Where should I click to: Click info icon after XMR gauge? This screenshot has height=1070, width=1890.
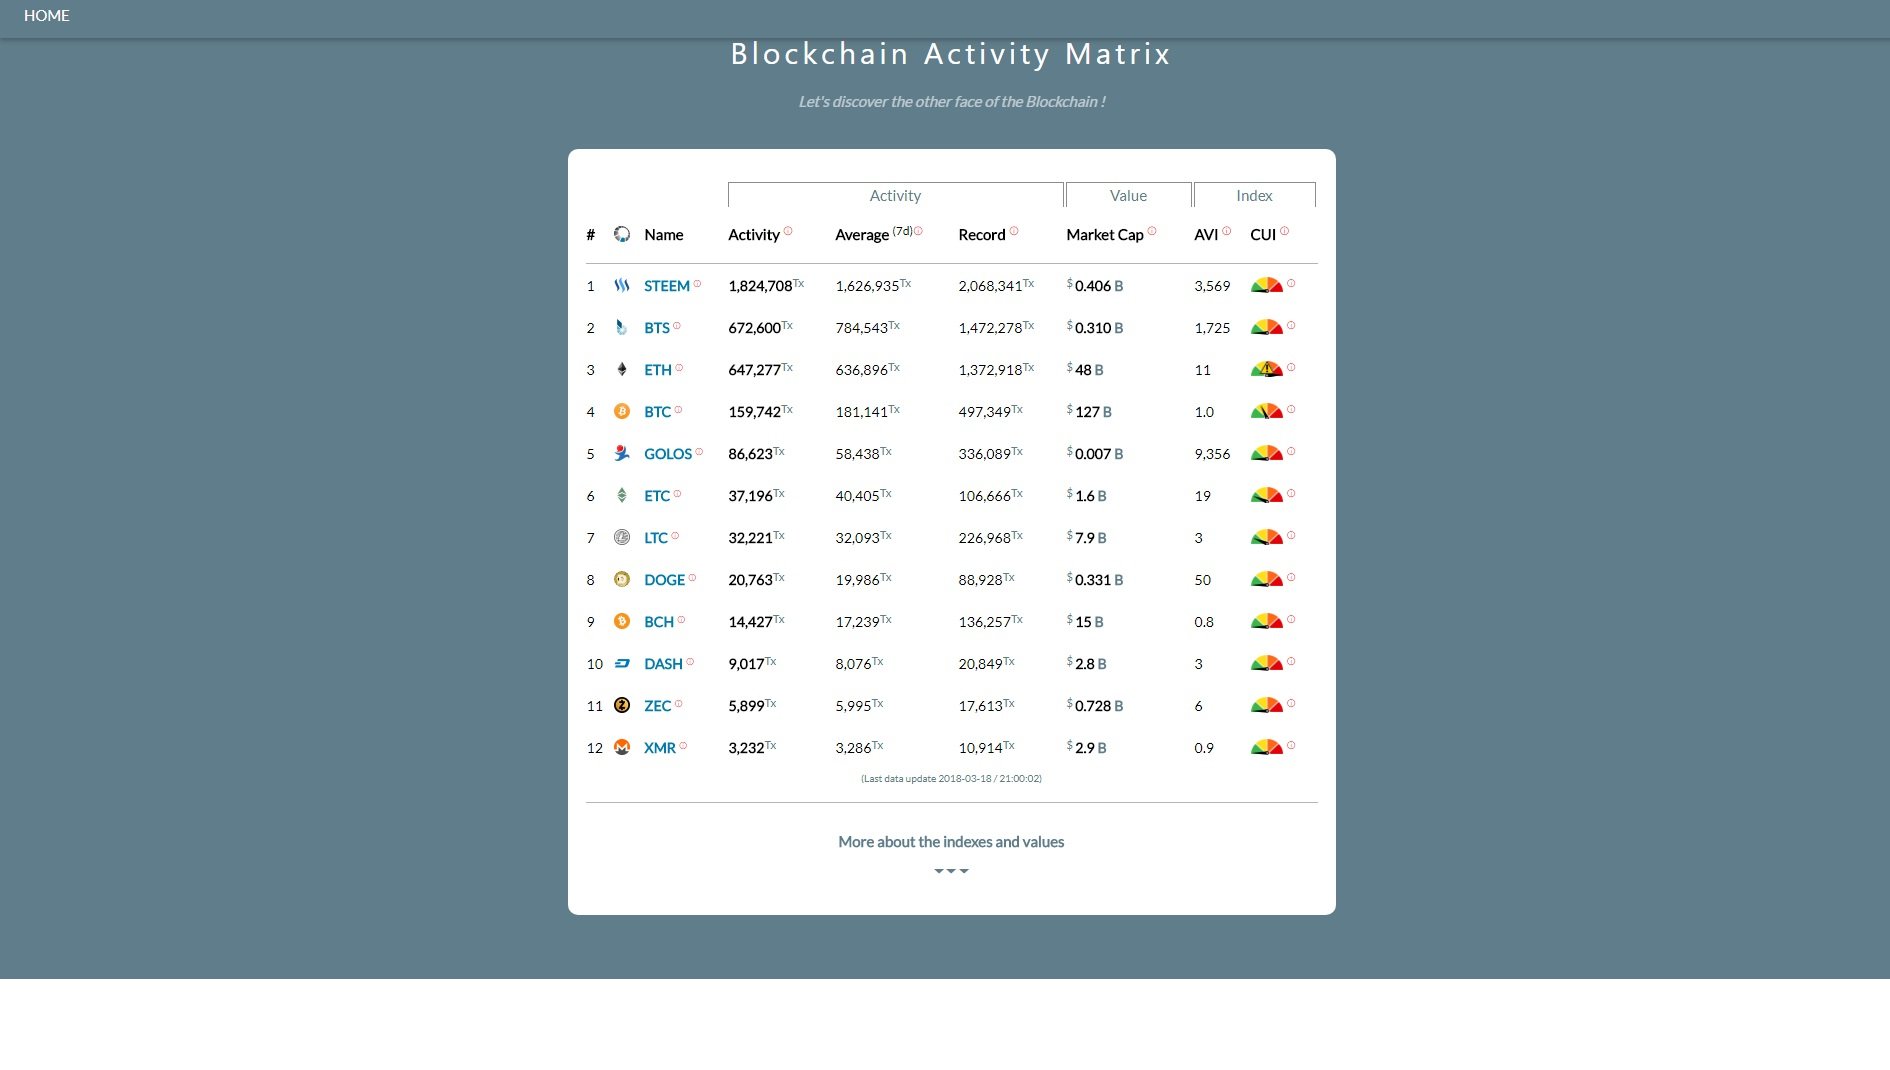1291,745
